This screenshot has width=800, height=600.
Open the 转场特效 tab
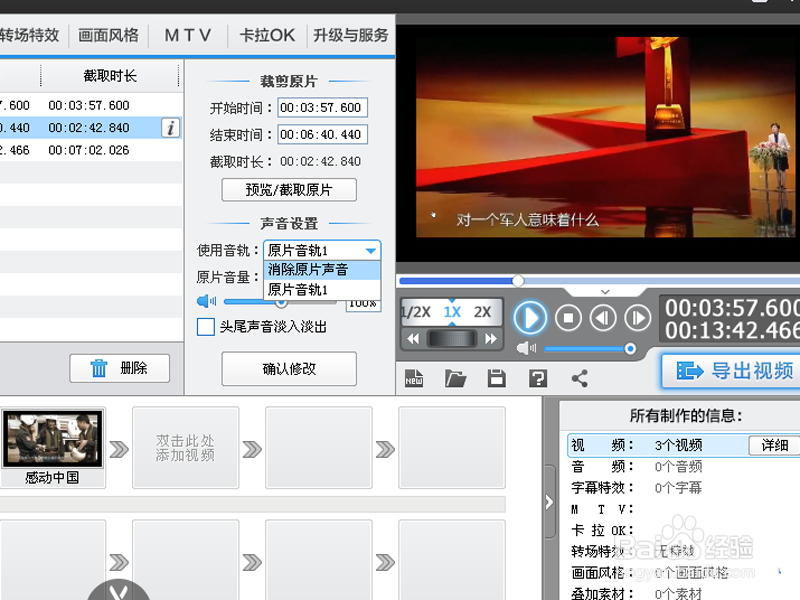pos(30,35)
